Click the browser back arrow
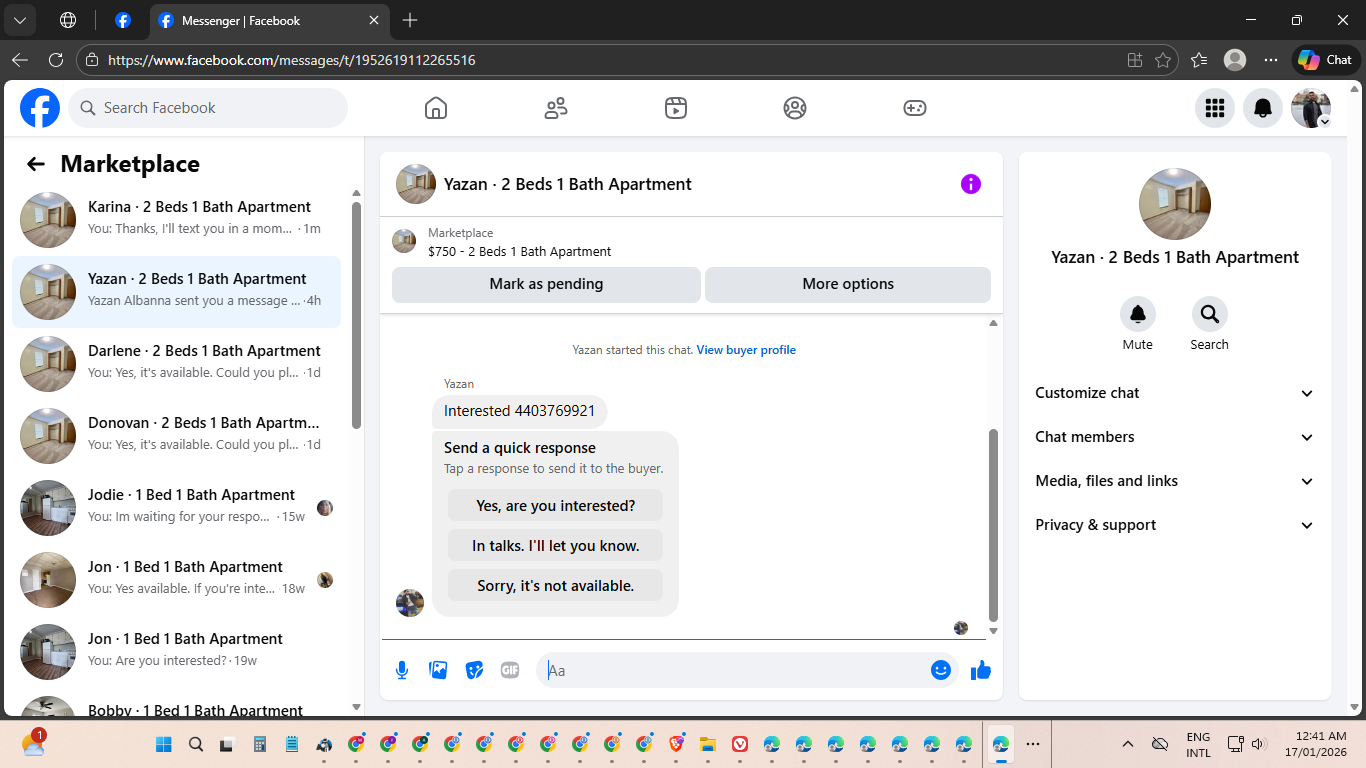 click(20, 60)
